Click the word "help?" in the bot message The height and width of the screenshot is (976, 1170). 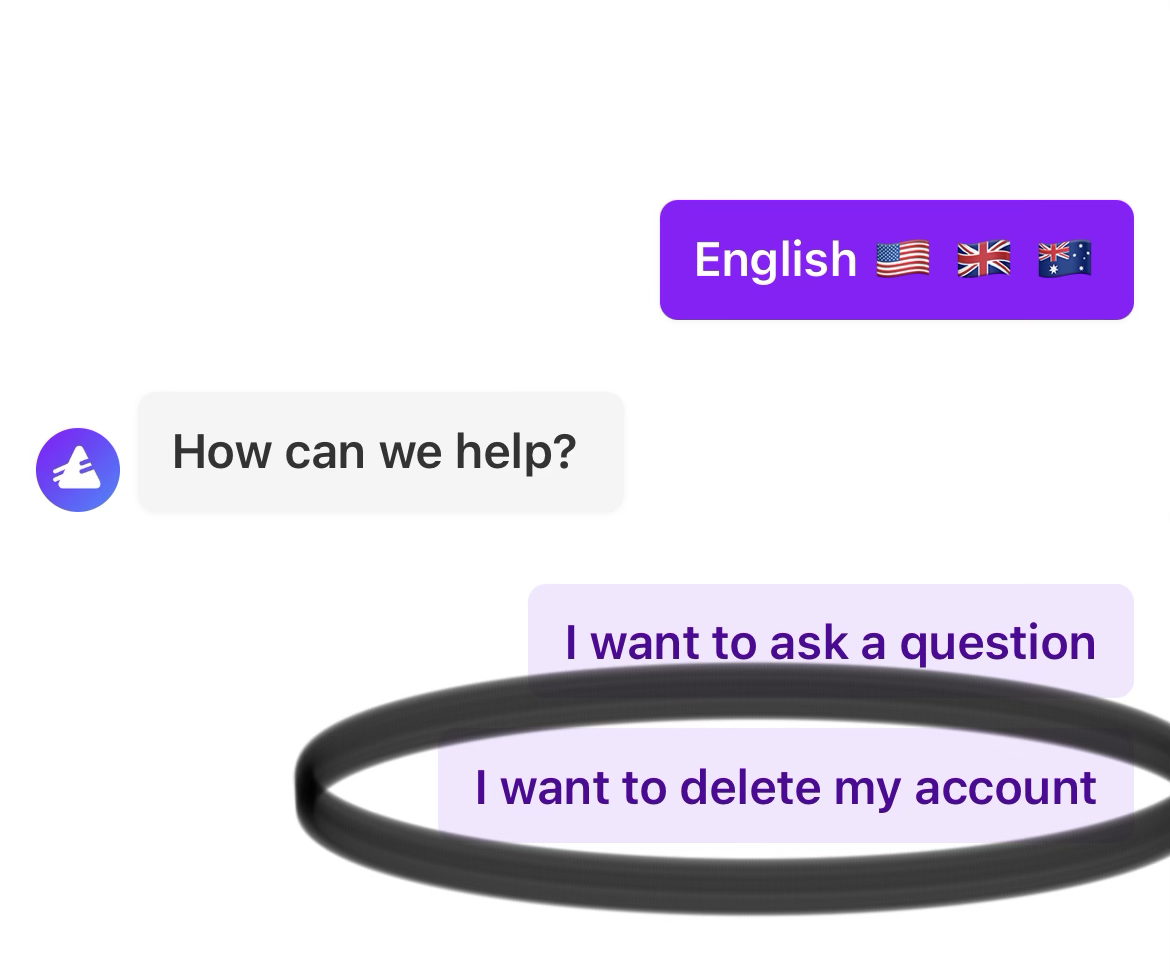[516, 451]
